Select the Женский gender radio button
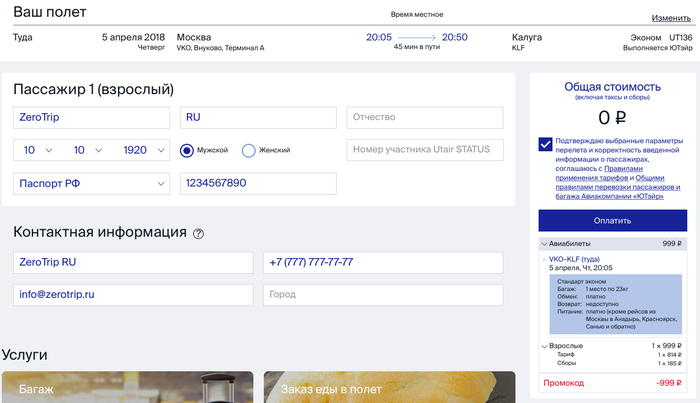This screenshot has width=700, height=403. tap(249, 150)
